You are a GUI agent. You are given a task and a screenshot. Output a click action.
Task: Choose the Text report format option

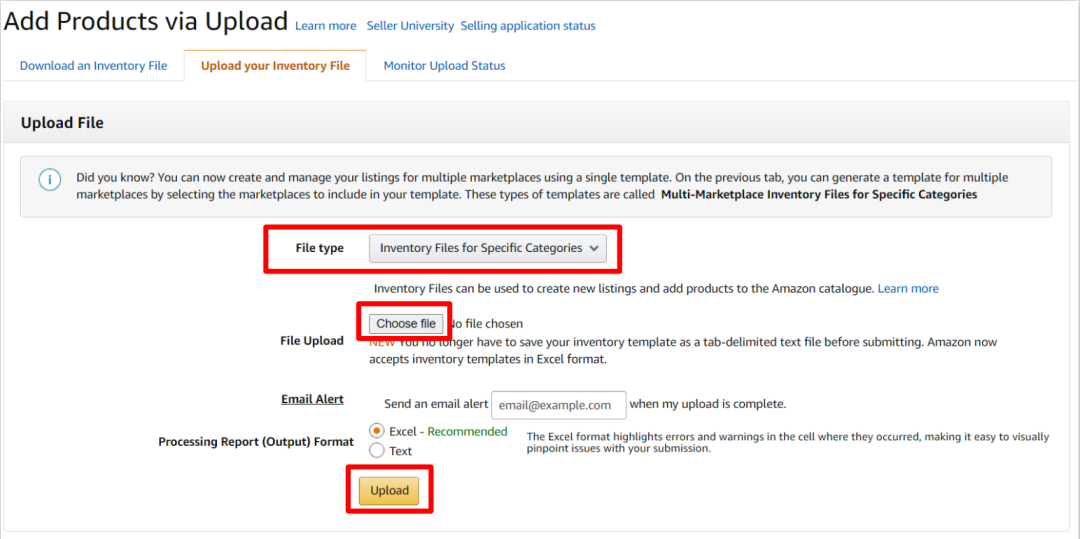pos(377,451)
